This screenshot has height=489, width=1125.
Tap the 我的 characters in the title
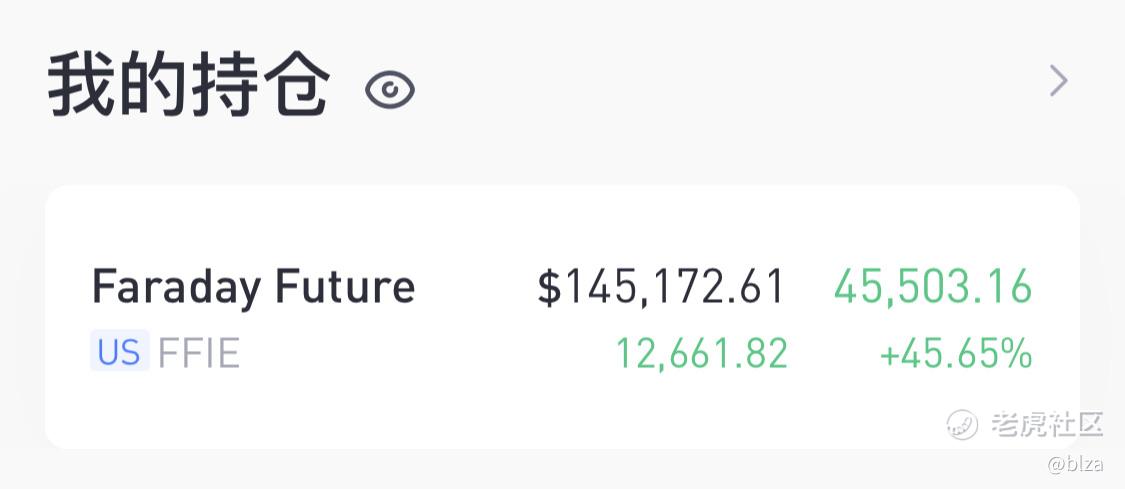coord(118,85)
